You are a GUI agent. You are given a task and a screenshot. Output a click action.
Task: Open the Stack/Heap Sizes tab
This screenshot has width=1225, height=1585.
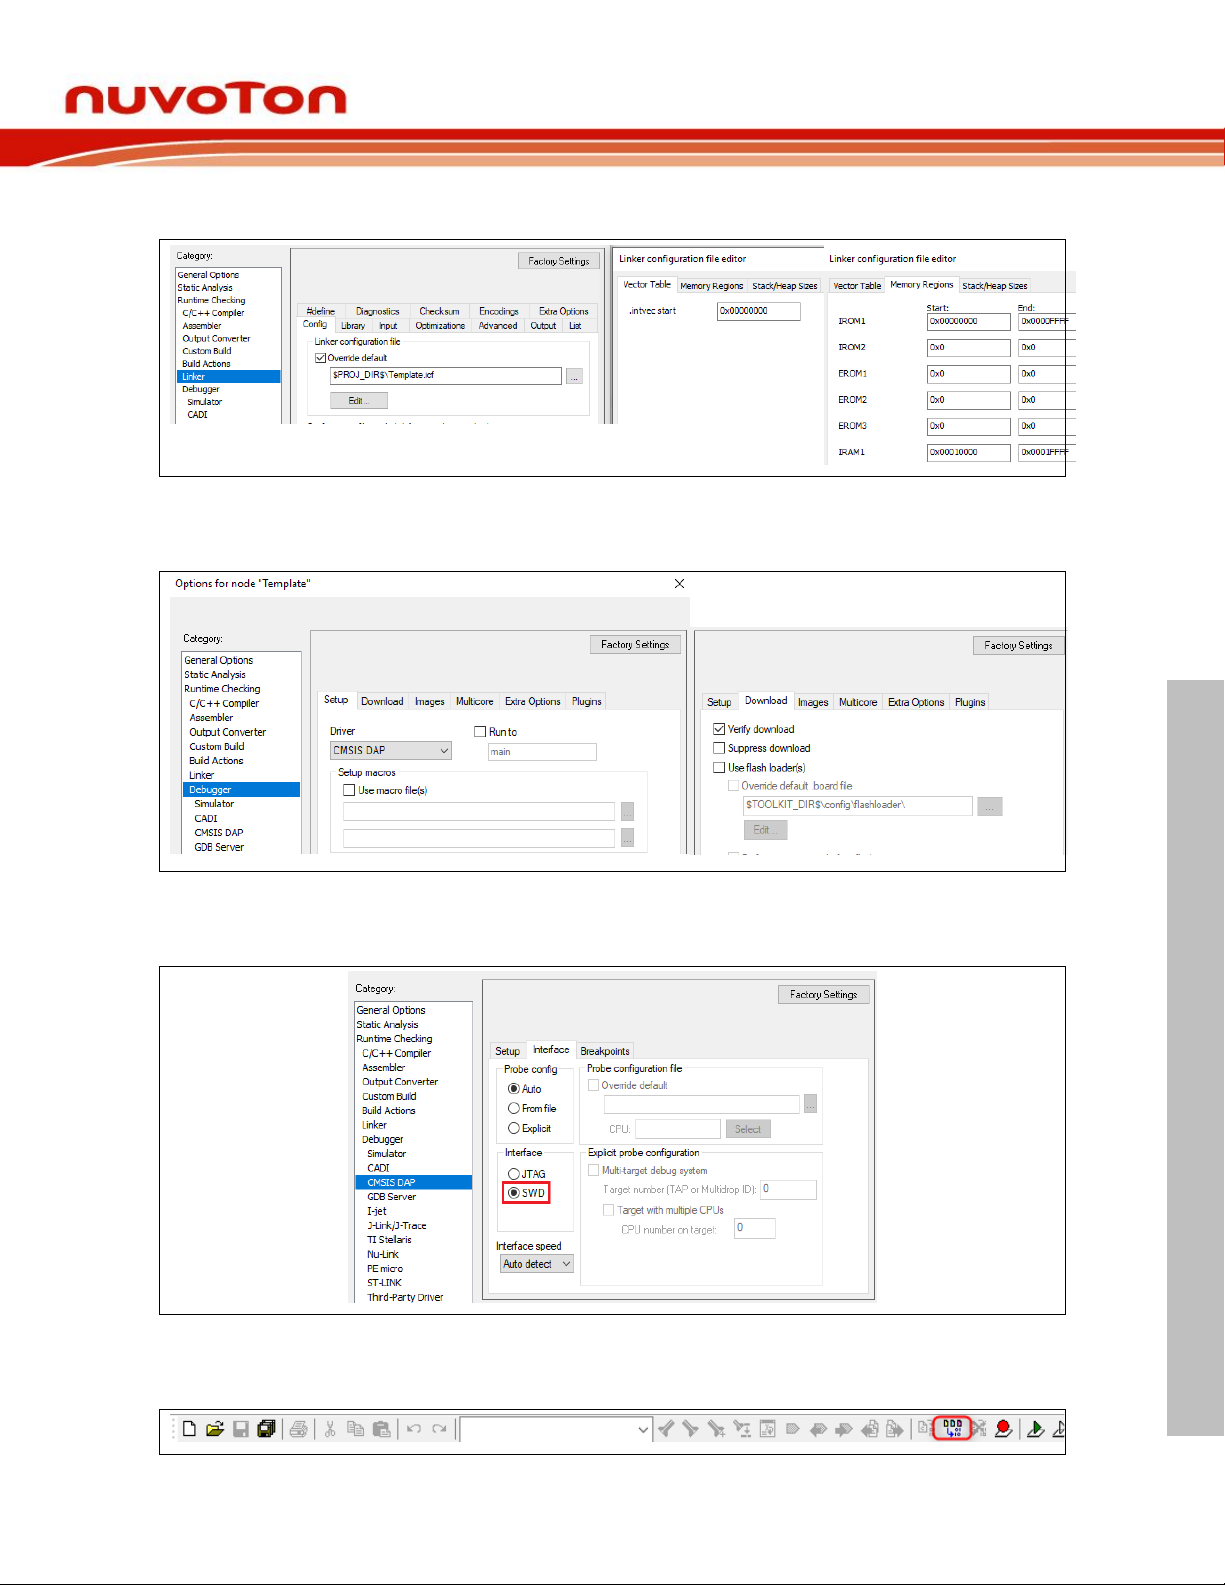[784, 286]
